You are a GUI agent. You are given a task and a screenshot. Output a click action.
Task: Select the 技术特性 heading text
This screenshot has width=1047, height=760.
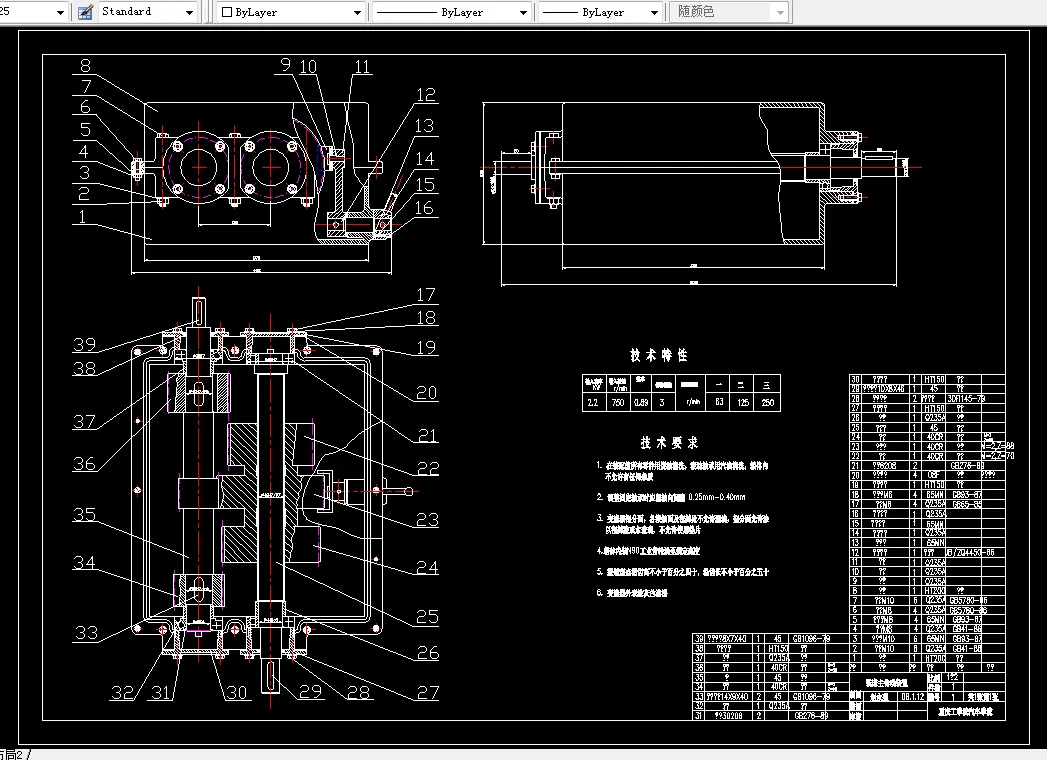click(658, 355)
